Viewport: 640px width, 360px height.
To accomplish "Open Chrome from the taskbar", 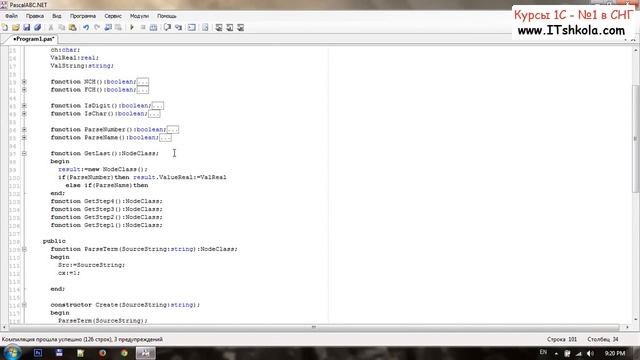I will coord(124,353).
